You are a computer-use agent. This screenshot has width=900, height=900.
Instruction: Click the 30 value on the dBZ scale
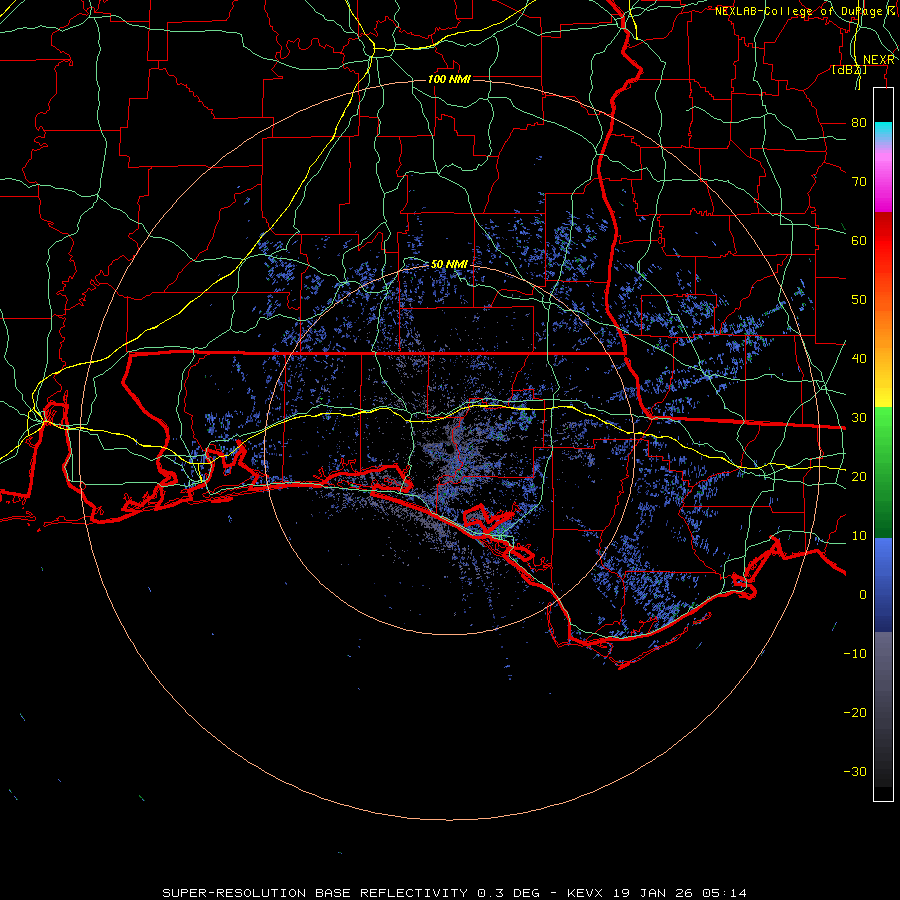(859, 418)
